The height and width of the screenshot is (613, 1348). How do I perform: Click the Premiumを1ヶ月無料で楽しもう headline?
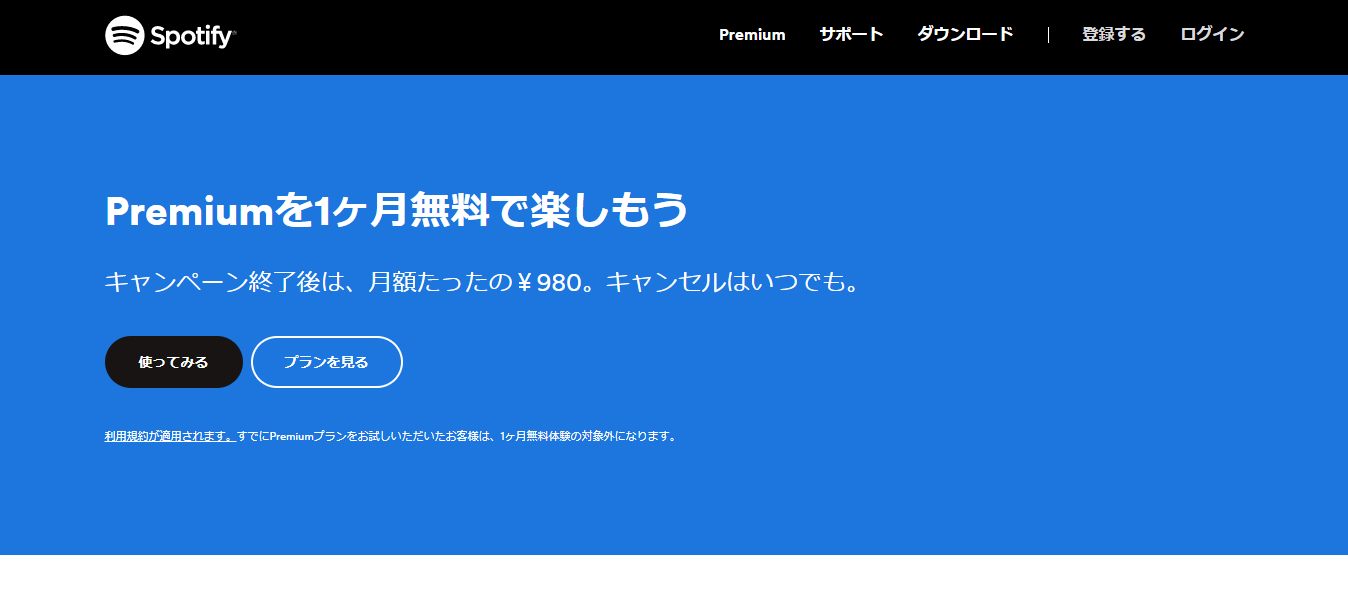(x=397, y=211)
